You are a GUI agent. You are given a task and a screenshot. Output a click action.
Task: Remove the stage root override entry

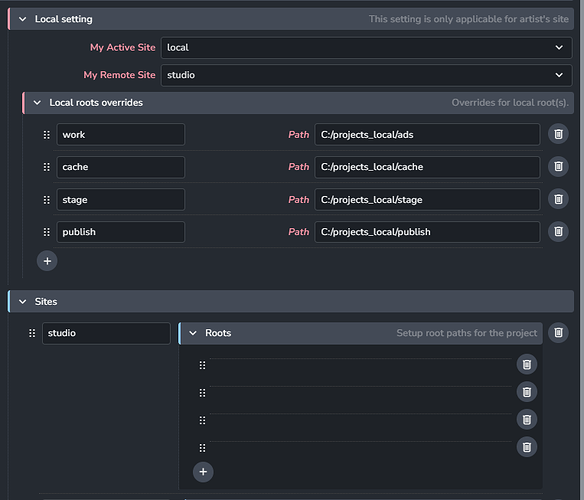(558, 199)
